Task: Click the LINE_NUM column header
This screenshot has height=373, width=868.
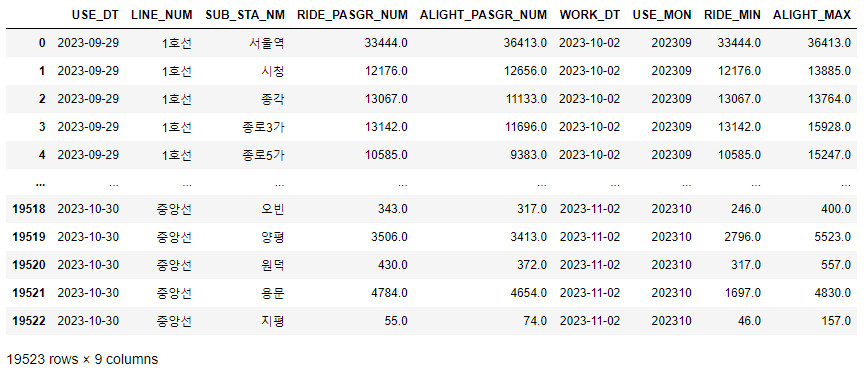Action: tap(162, 15)
